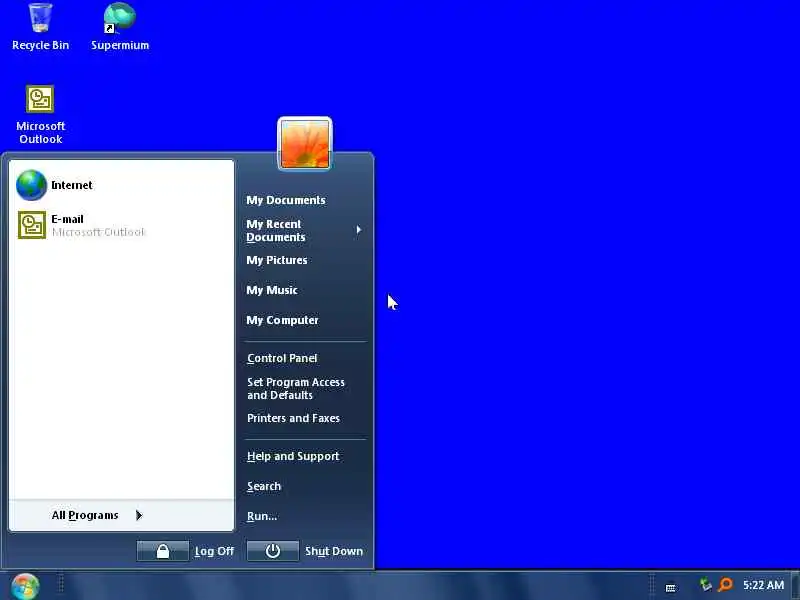Click the user account flower picture
The width and height of the screenshot is (800, 600).
(305, 144)
